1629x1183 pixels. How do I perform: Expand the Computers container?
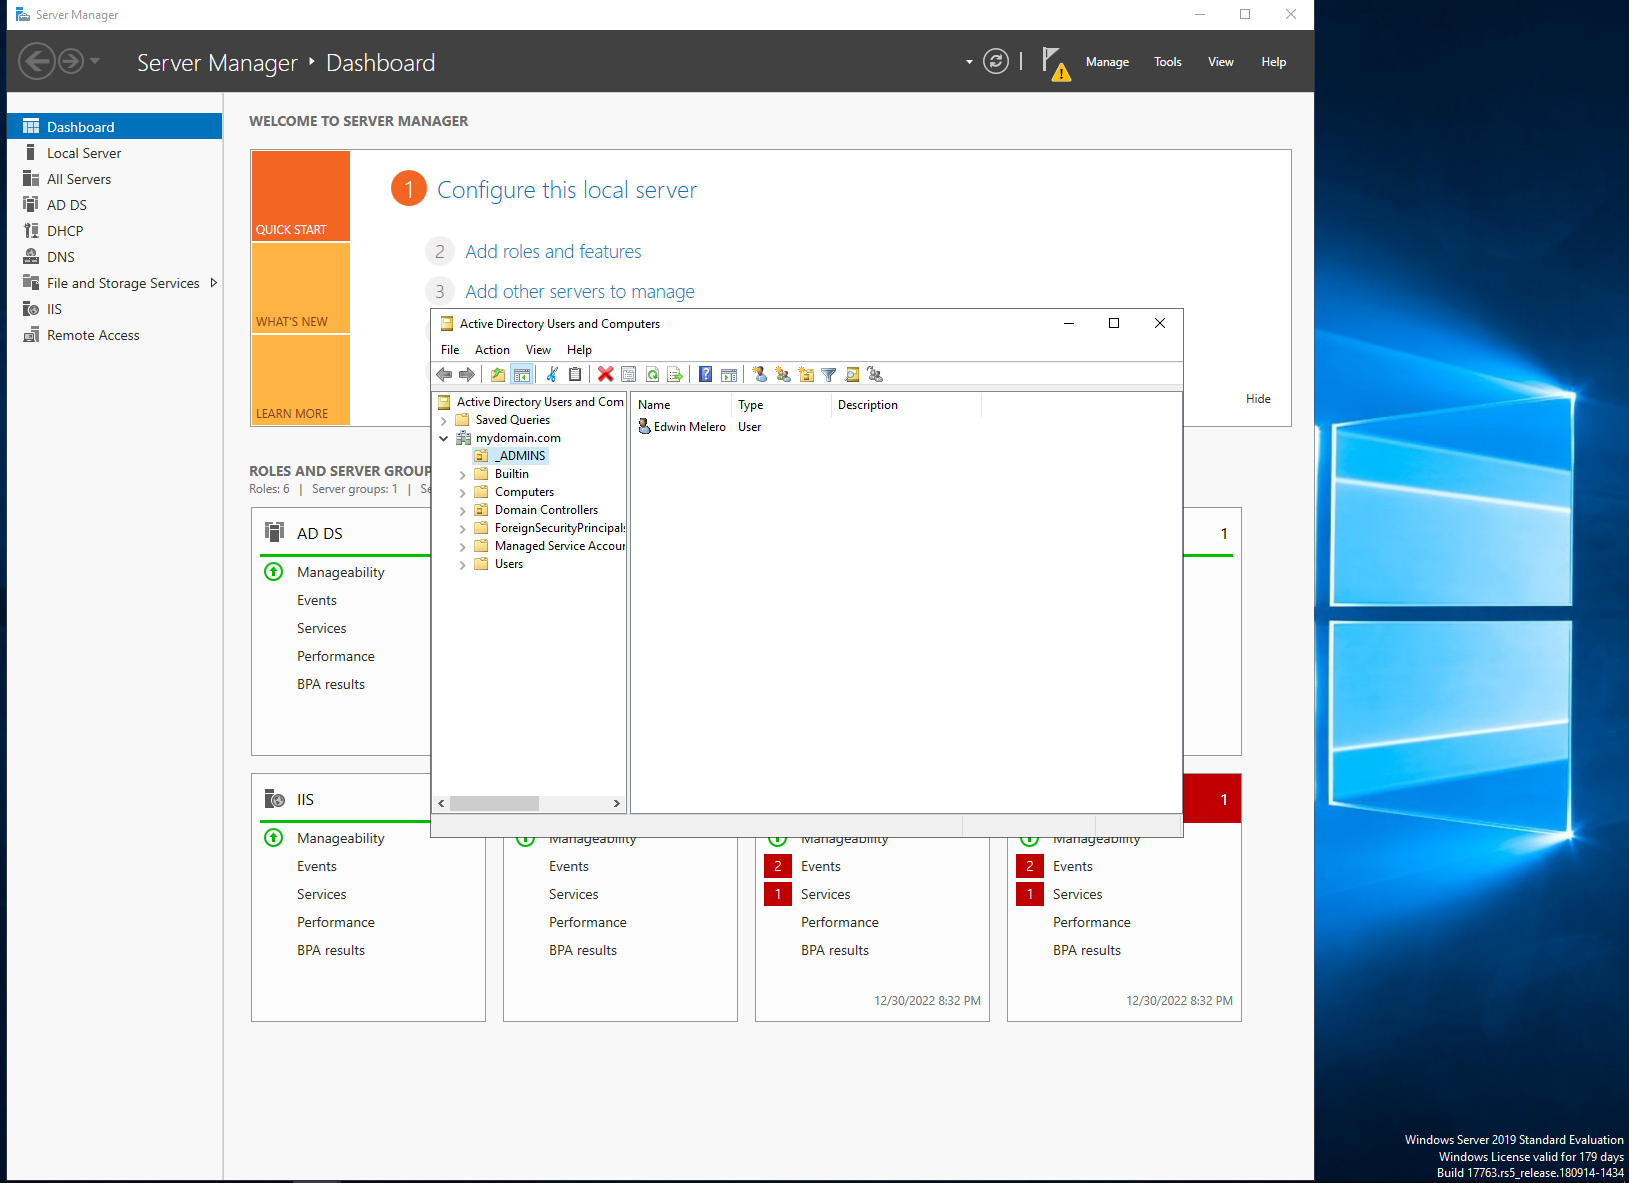pyautogui.click(x=462, y=491)
